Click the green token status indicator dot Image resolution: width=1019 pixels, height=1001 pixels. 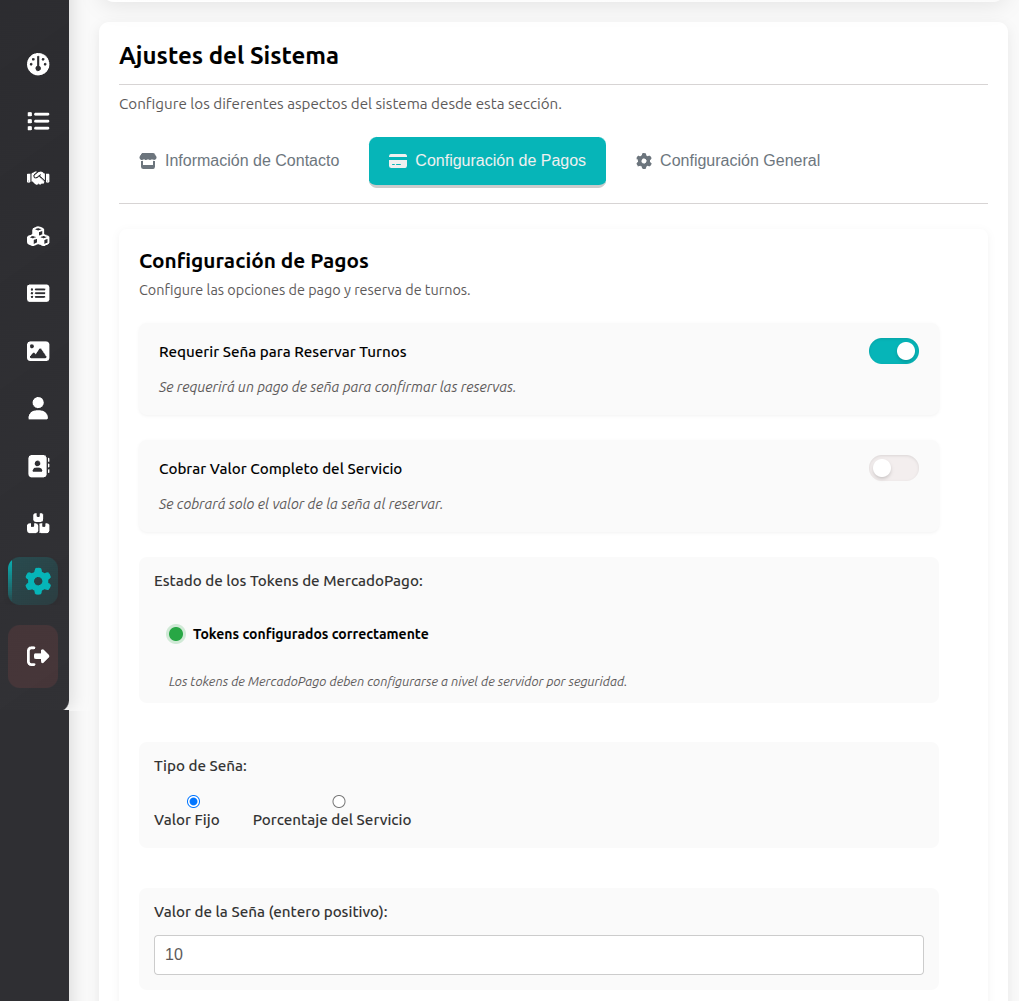coord(176,634)
